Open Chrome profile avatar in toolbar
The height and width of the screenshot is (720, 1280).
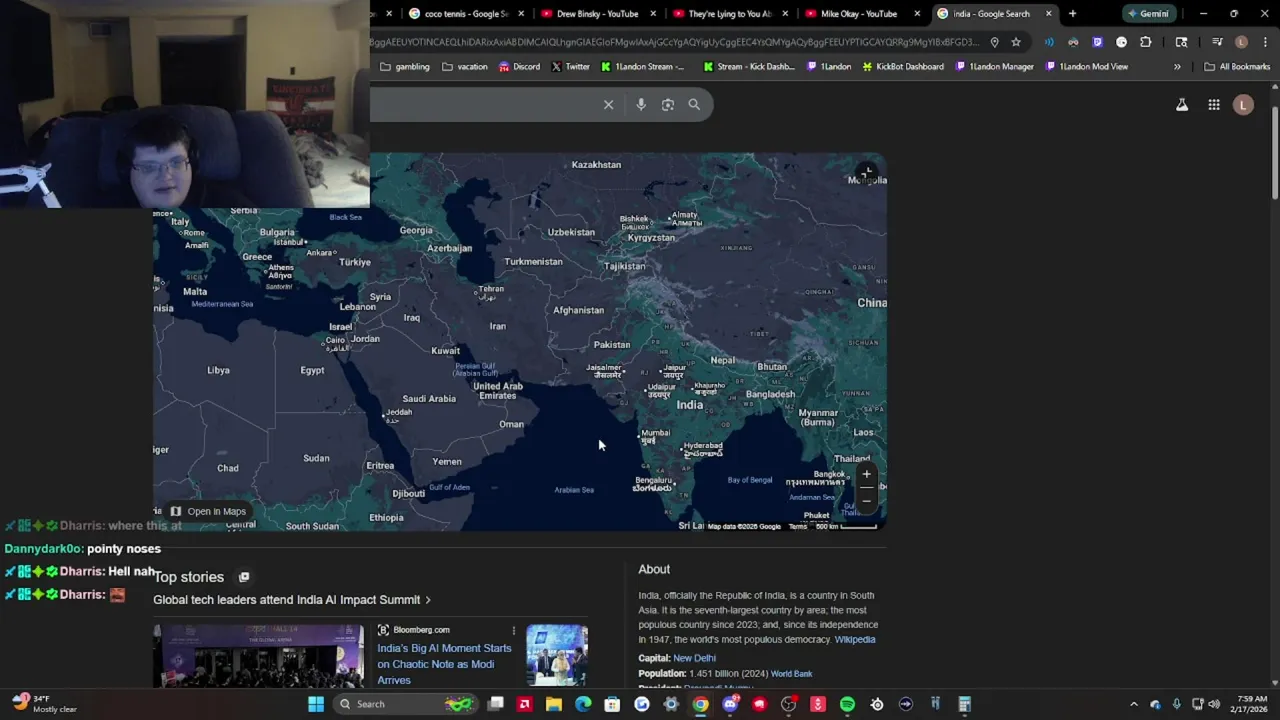[1241, 42]
